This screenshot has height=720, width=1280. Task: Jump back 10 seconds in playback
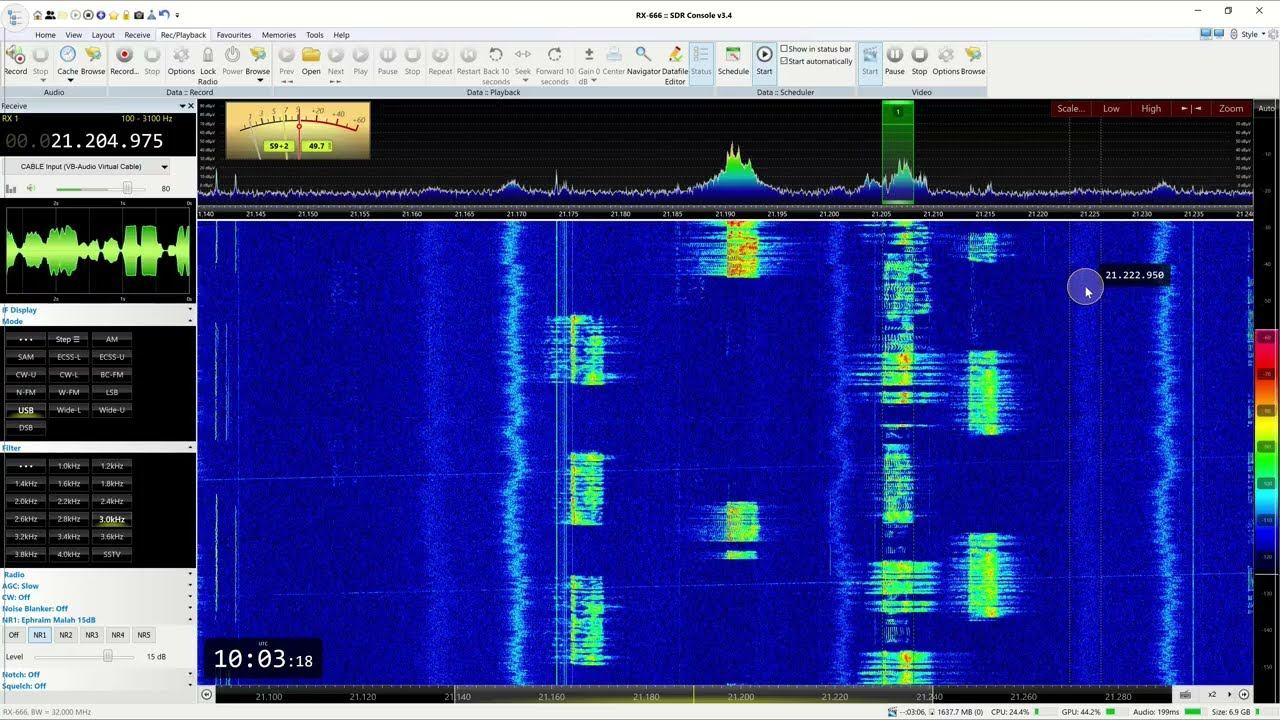[x=496, y=65]
